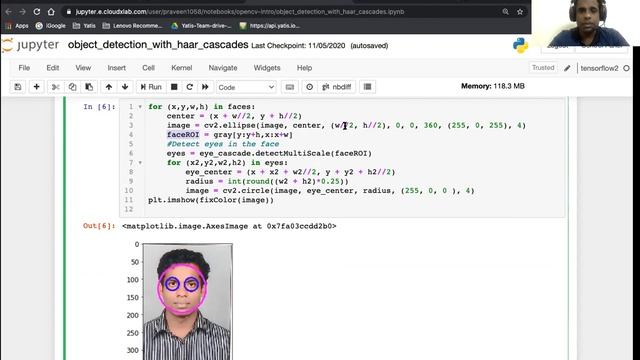The height and width of the screenshot is (360, 640).
Task: Interrupt the kernel with stop icon
Action: [x=174, y=87]
